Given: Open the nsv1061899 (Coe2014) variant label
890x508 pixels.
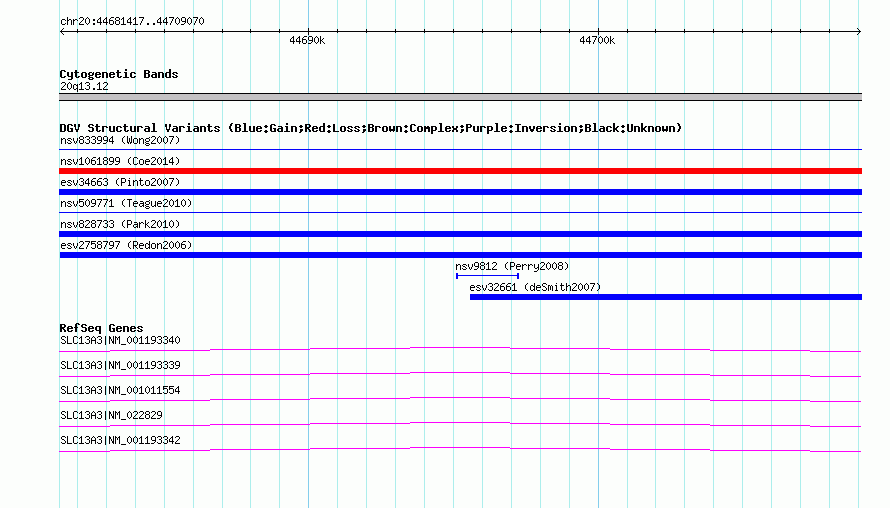Looking at the screenshot, I should [x=120, y=161].
